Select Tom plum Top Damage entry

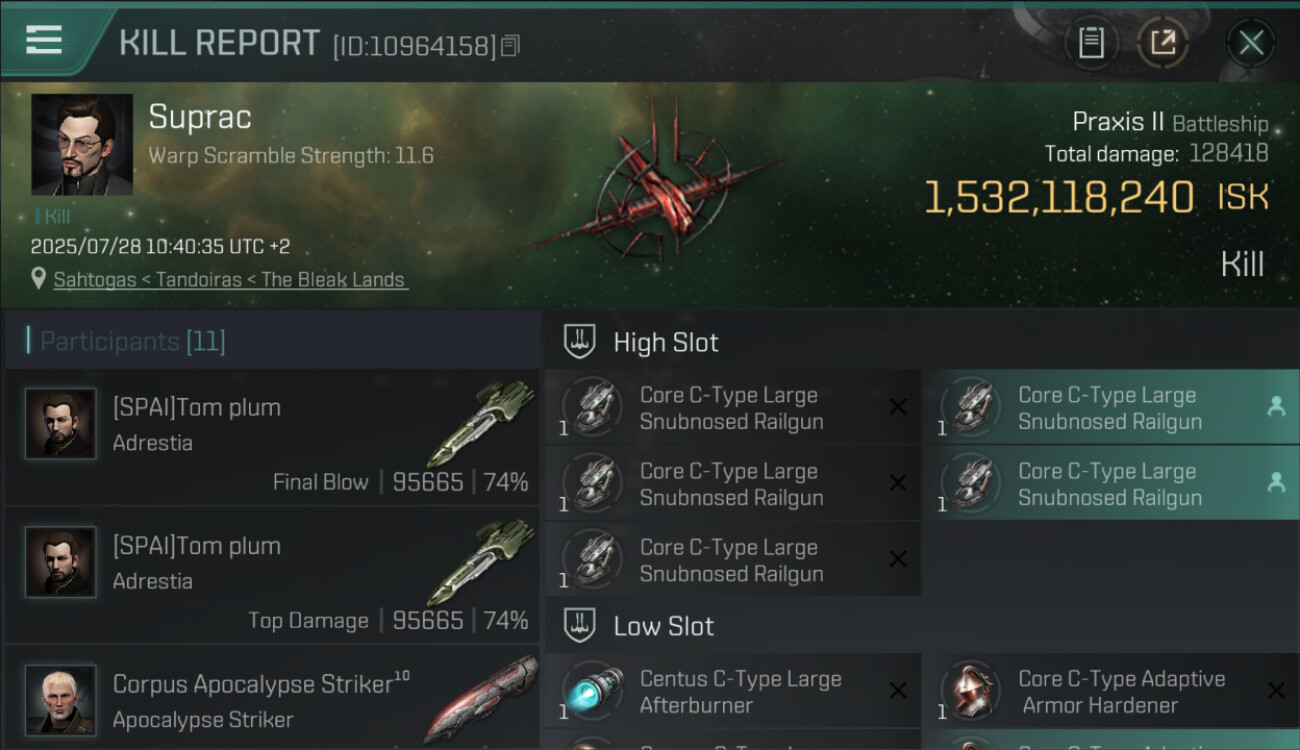click(x=272, y=575)
